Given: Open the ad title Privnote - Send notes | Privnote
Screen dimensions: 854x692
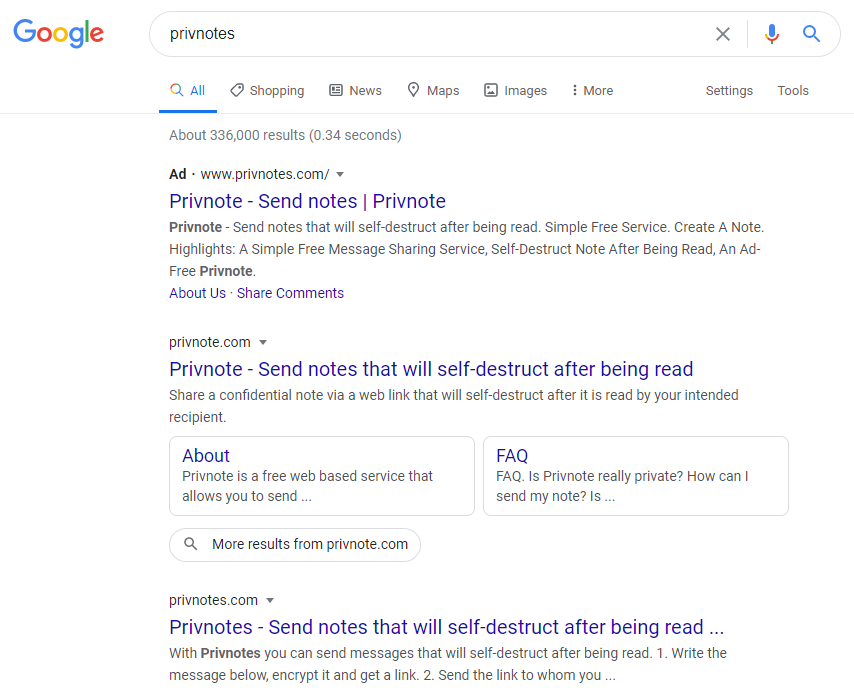Looking at the screenshot, I should (307, 201).
